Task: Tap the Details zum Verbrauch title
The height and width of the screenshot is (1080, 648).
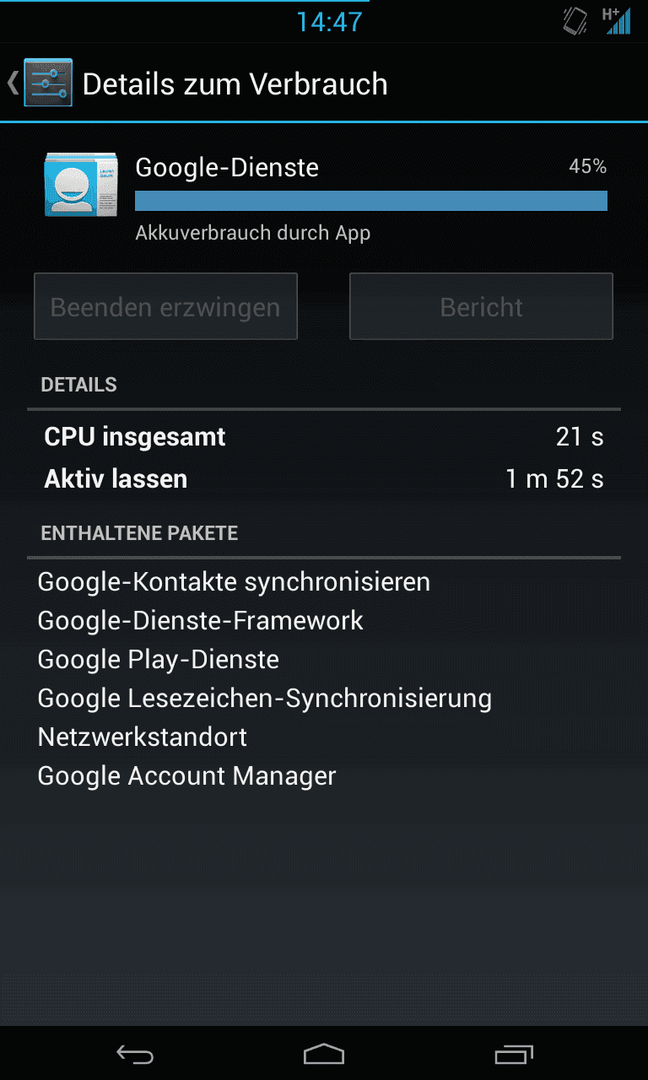Action: 235,83
